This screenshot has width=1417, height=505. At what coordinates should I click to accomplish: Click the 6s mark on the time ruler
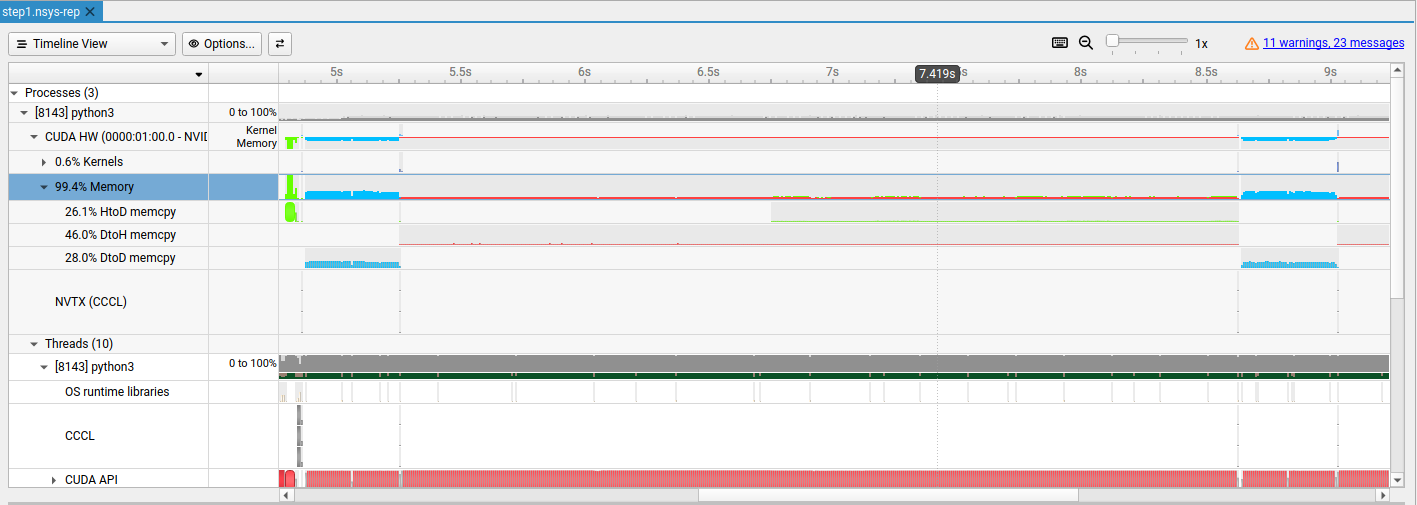tap(584, 72)
